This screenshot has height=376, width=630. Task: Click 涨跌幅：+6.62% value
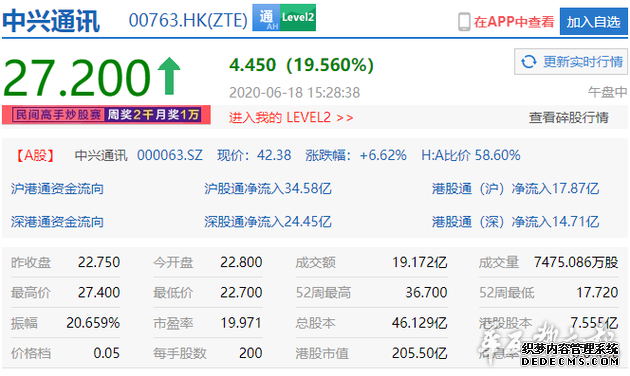356,155
